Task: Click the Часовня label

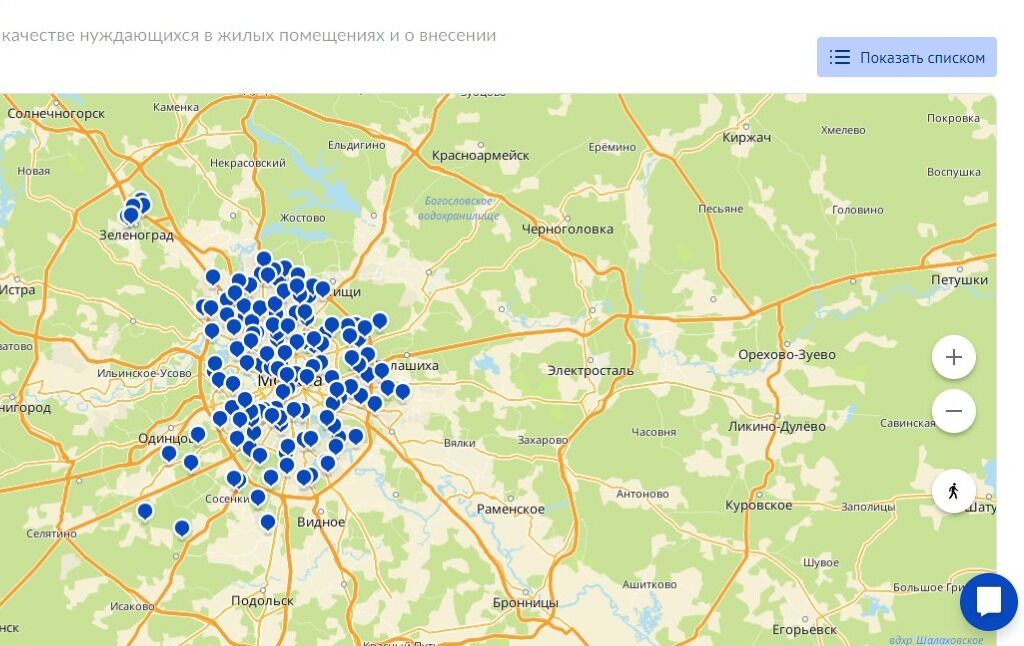Action: tap(653, 432)
